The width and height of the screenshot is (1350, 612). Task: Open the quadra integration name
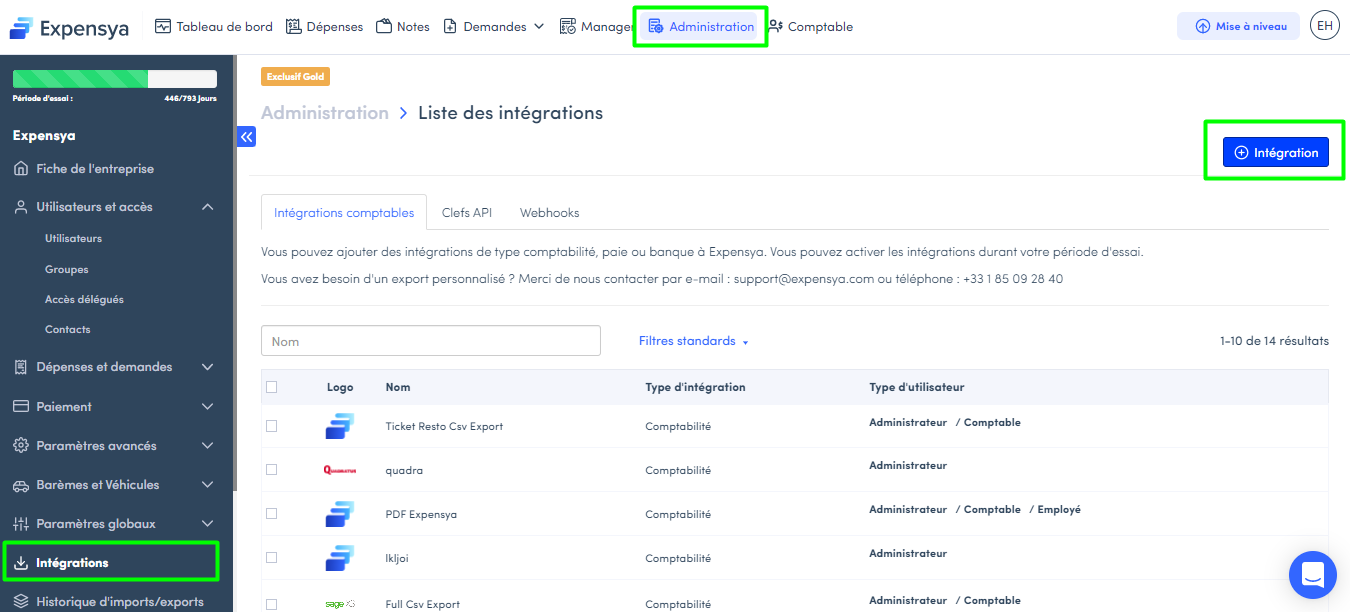(404, 470)
